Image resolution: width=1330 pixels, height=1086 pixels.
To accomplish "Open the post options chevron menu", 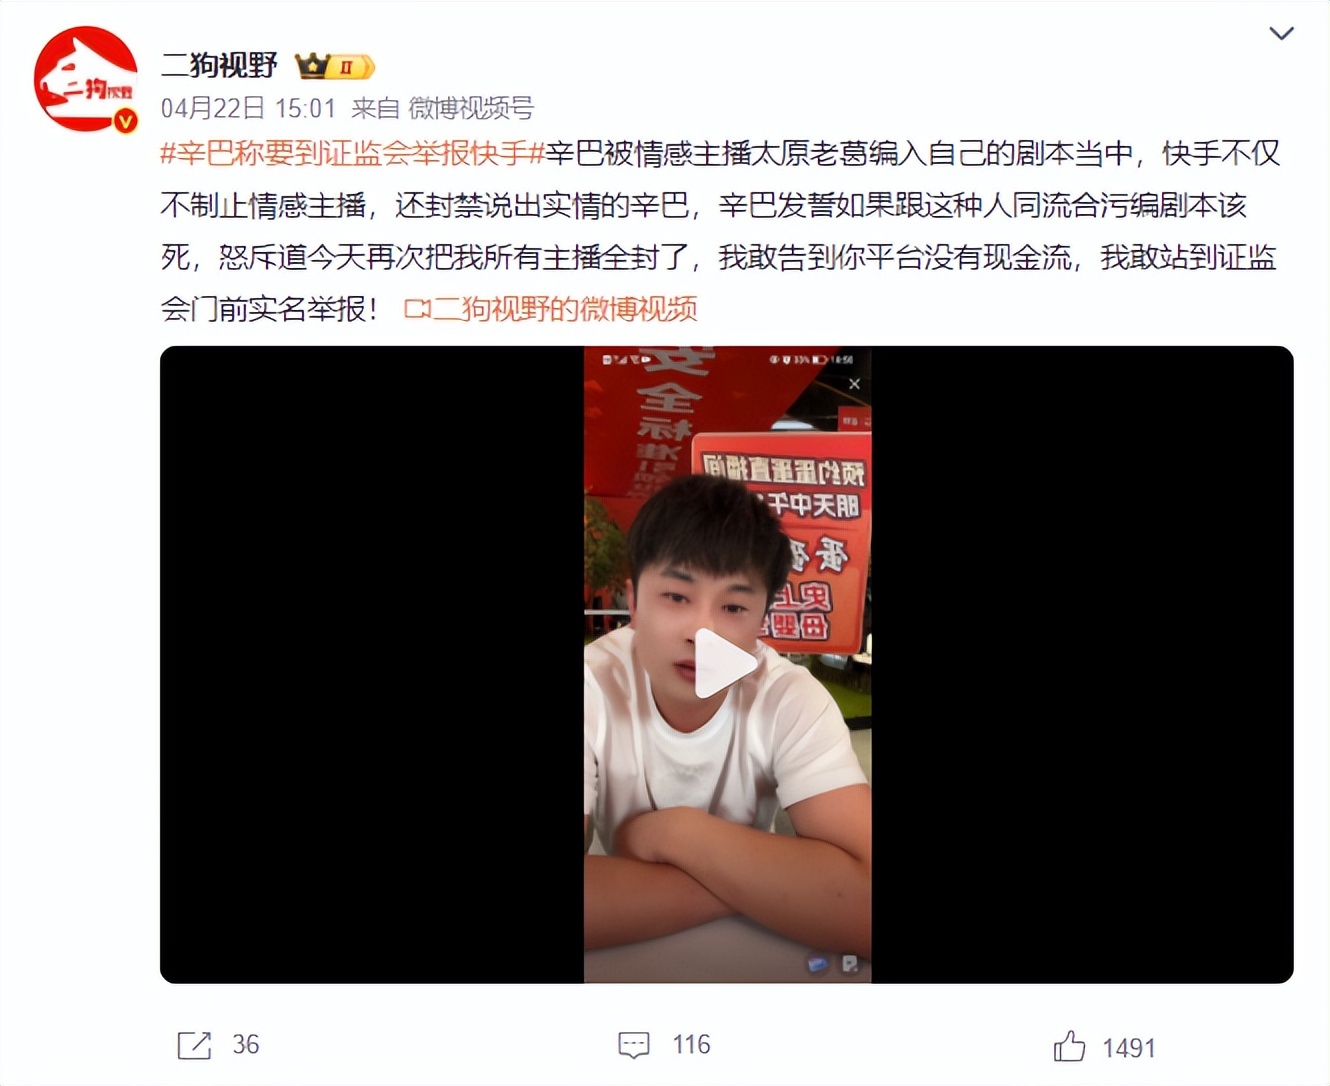I will coord(1281,34).
